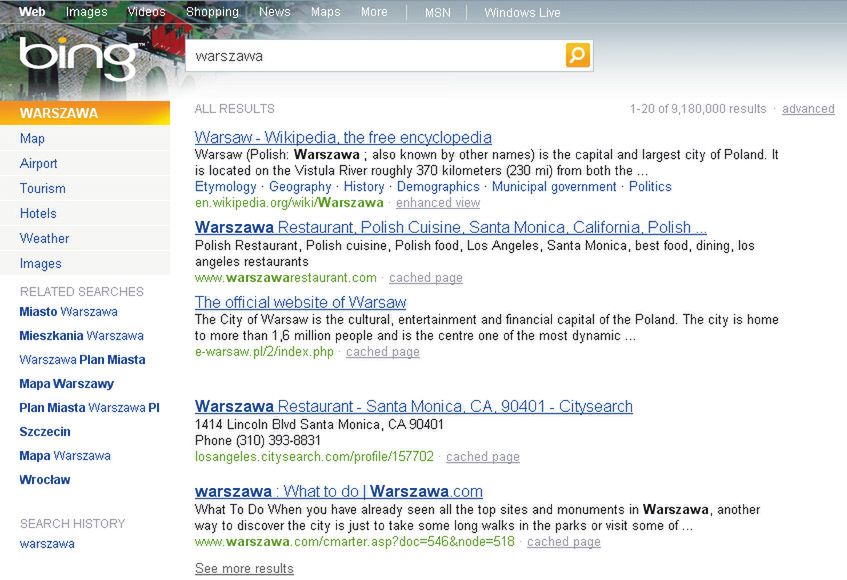Screen dimensions: 847x580
Task: Open cached page for Citysearch result
Action: tap(483, 456)
